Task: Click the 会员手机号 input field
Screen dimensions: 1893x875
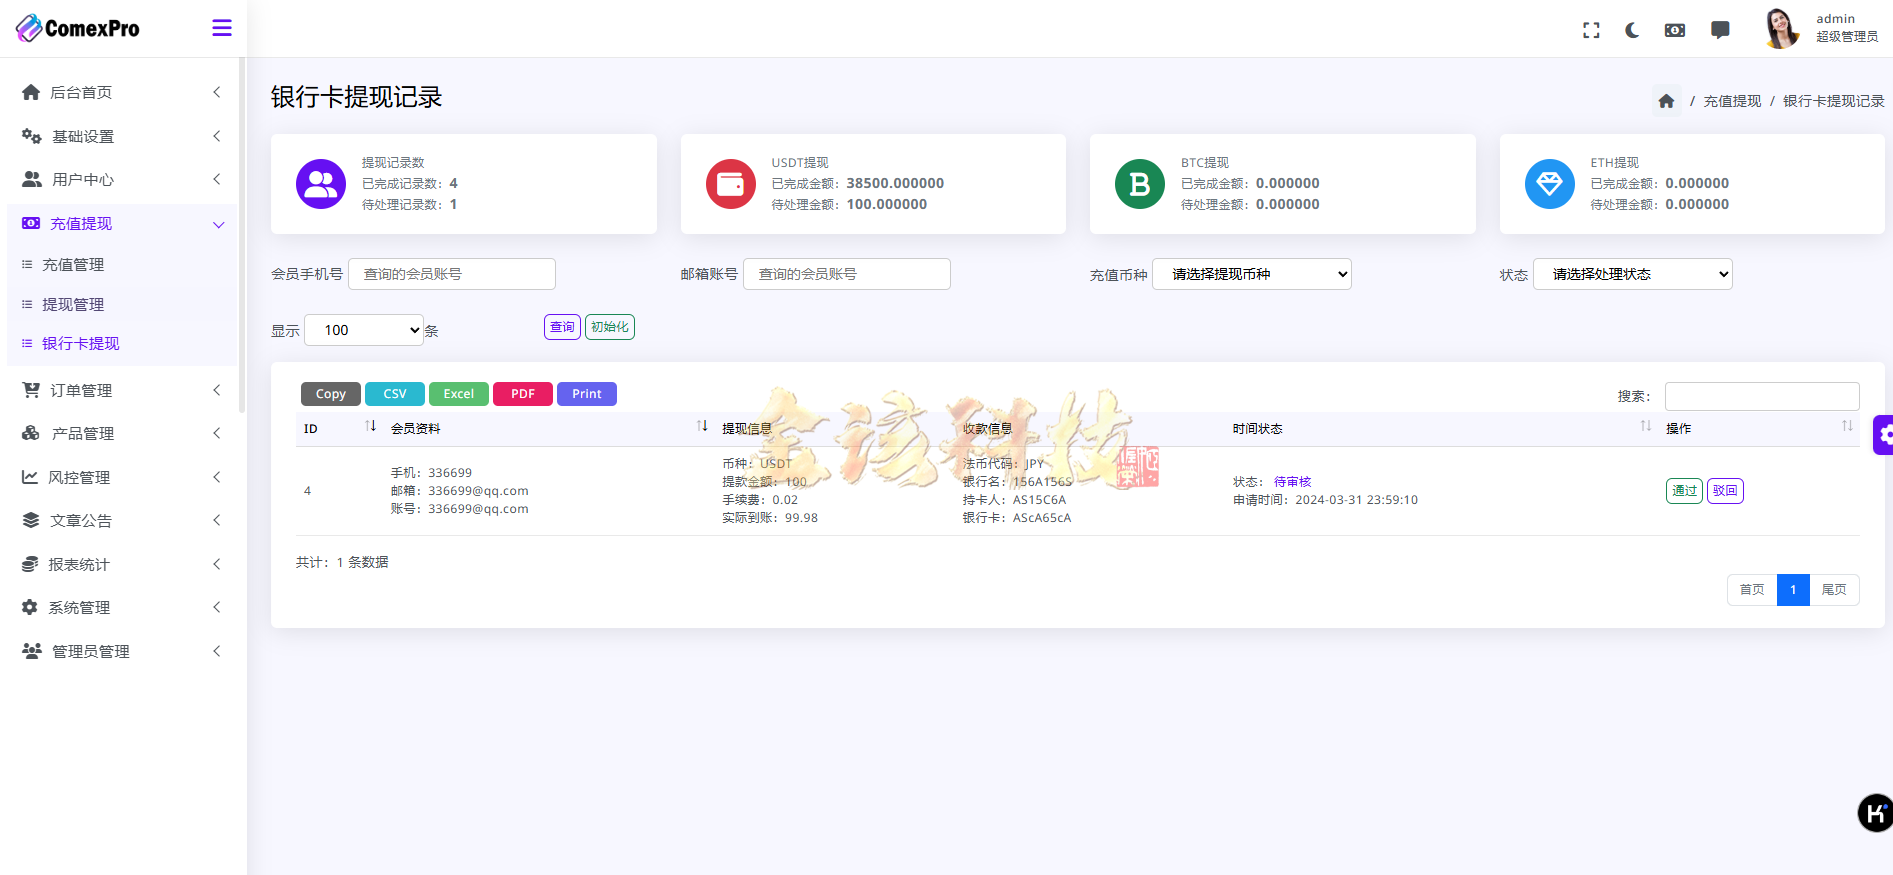Action: pos(452,274)
